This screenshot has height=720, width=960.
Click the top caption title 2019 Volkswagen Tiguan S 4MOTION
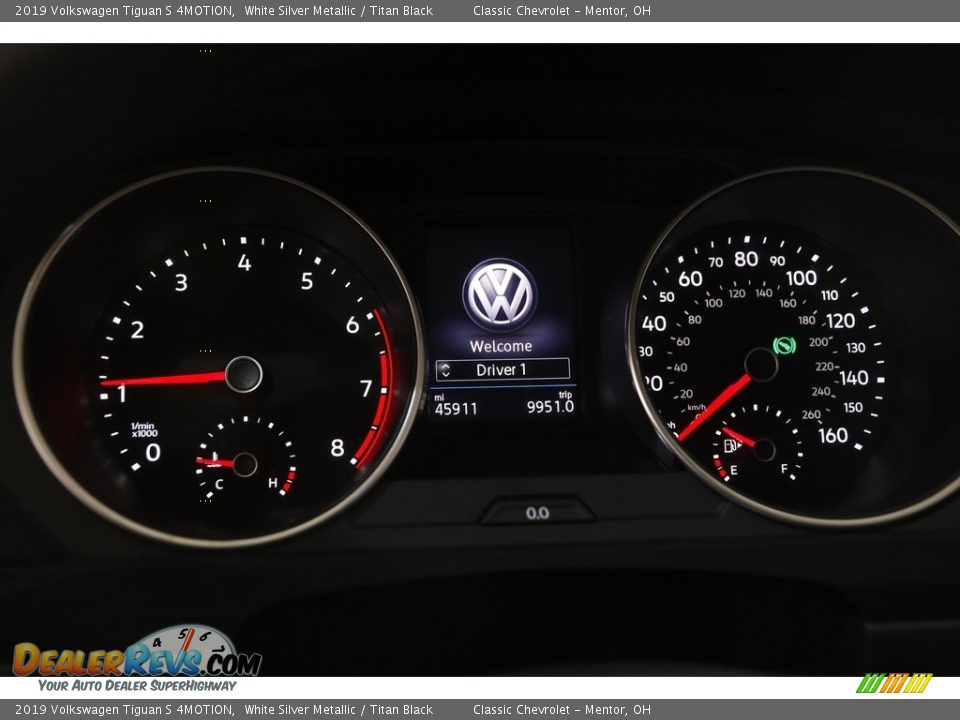pyautogui.click(x=124, y=10)
